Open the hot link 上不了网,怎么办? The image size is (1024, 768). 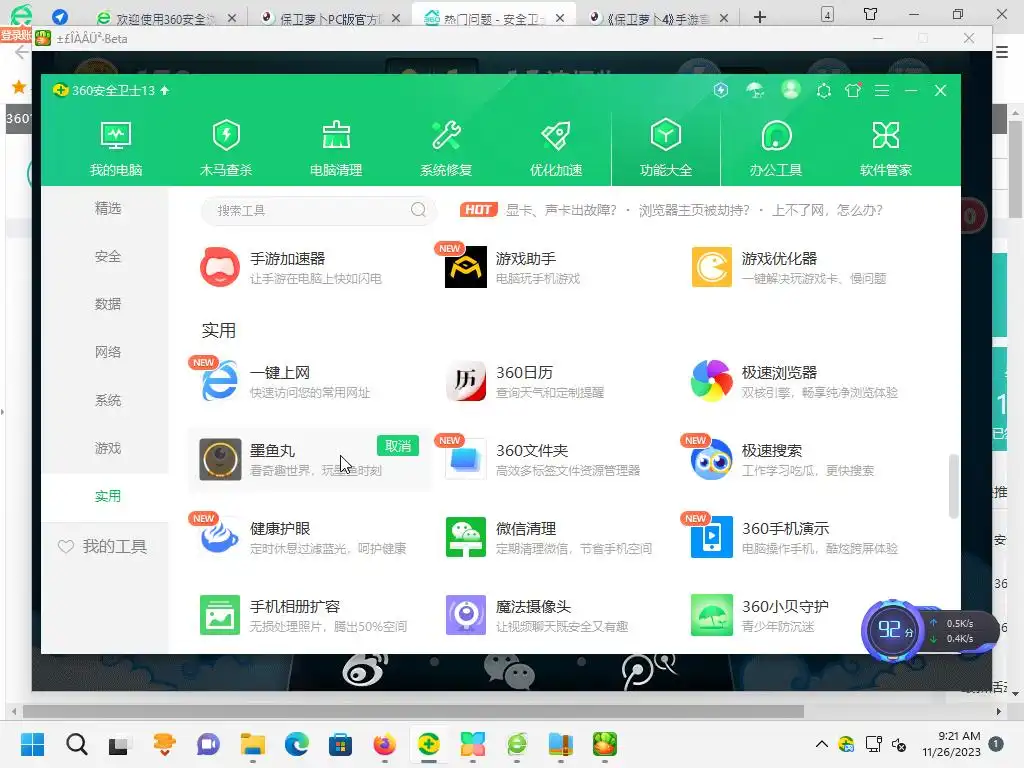(827, 210)
